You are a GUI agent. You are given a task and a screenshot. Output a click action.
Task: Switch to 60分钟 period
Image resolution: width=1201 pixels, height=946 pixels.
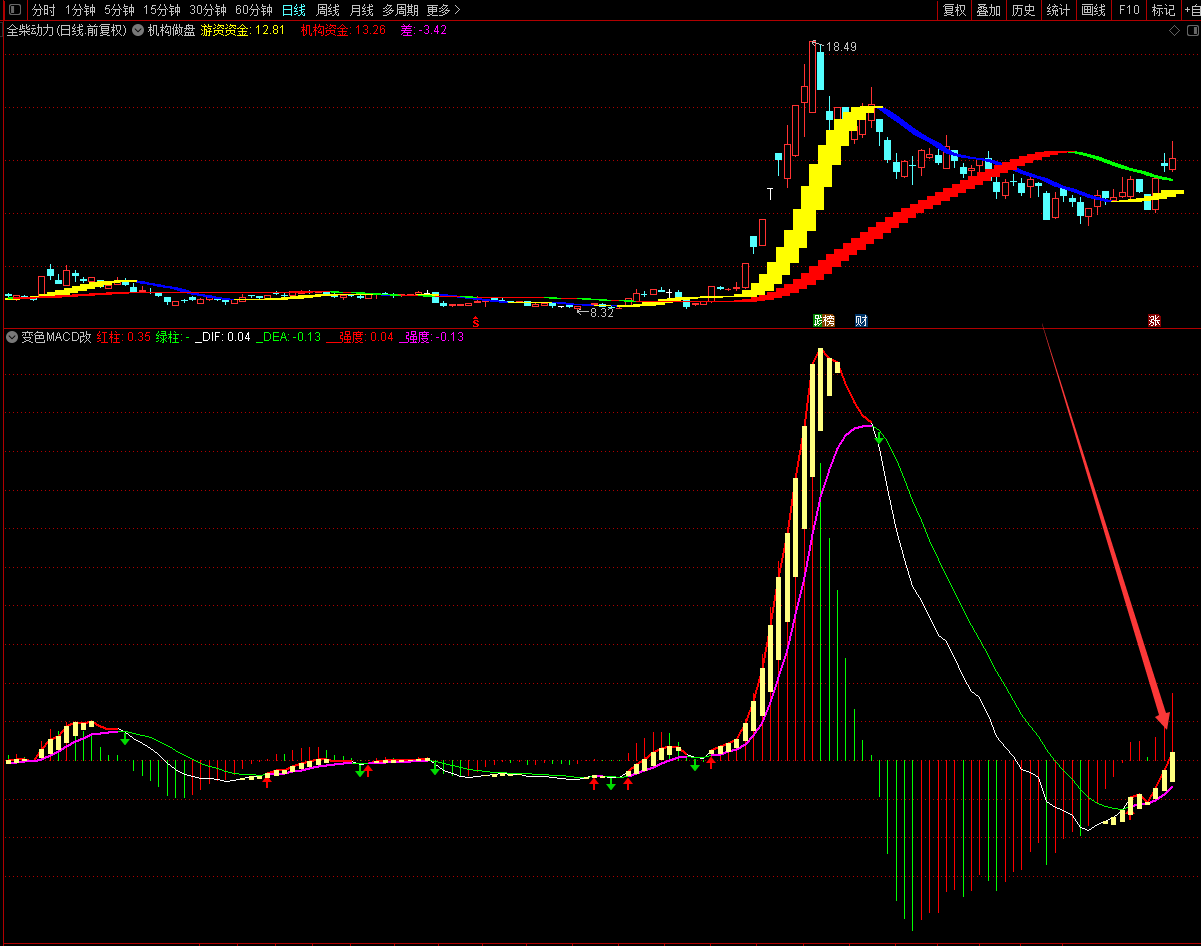254,10
